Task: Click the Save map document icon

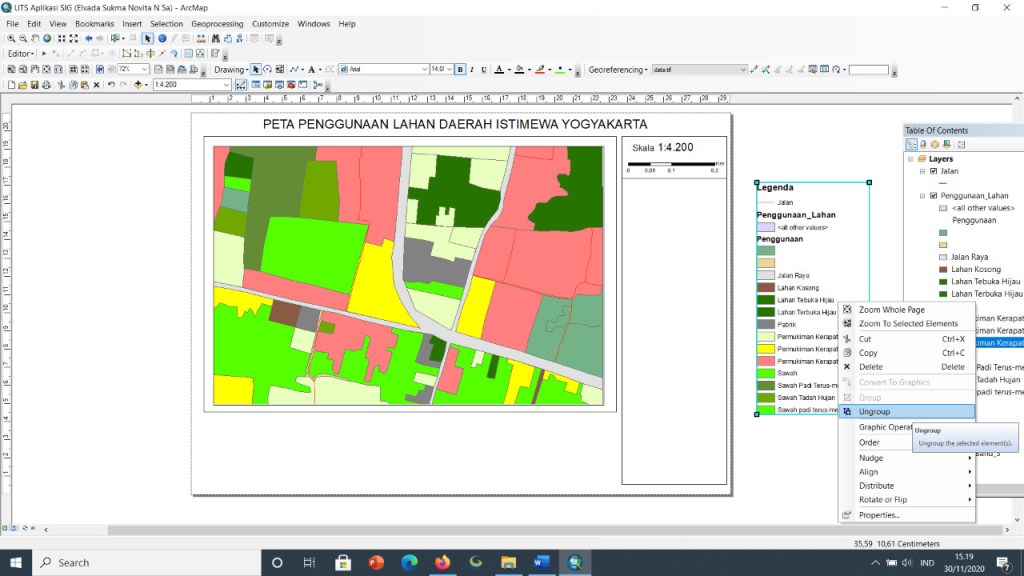Action: tap(35, 85)
